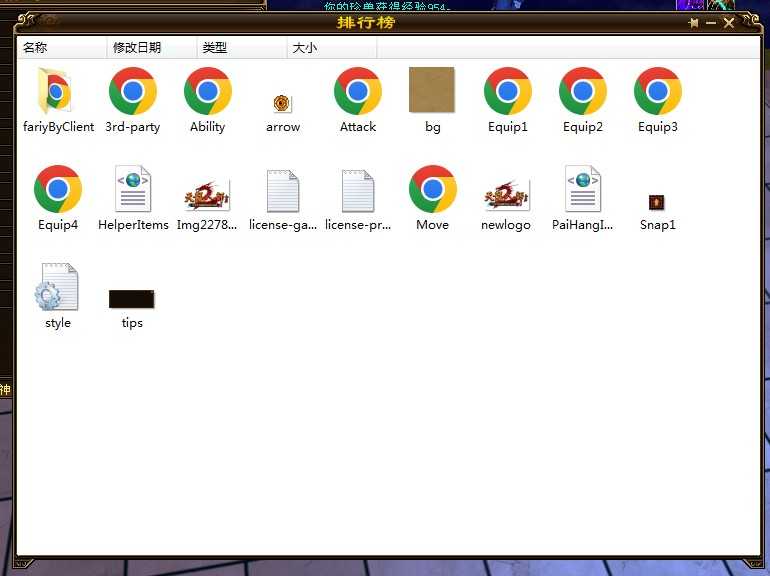Image resolution: width=770 pixels, height=576 pixels.
Task: Click the Equip4 file name label
Action: coord(58,225)
